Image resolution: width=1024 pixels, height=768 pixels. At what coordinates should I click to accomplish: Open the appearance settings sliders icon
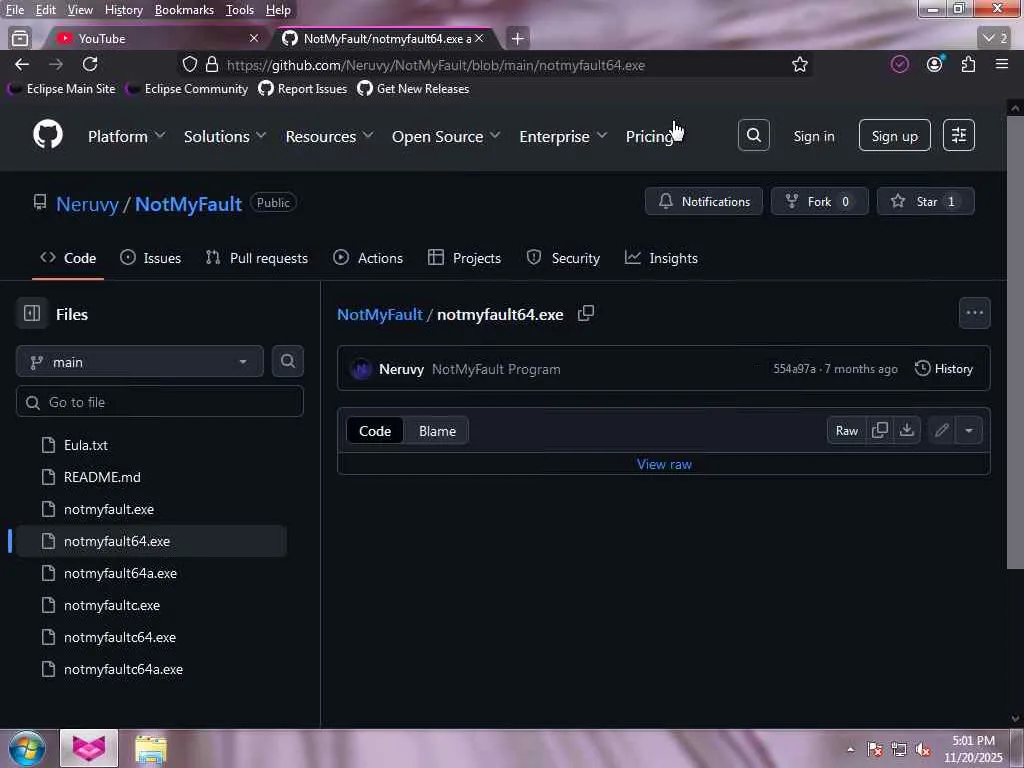tap(959, 135)
